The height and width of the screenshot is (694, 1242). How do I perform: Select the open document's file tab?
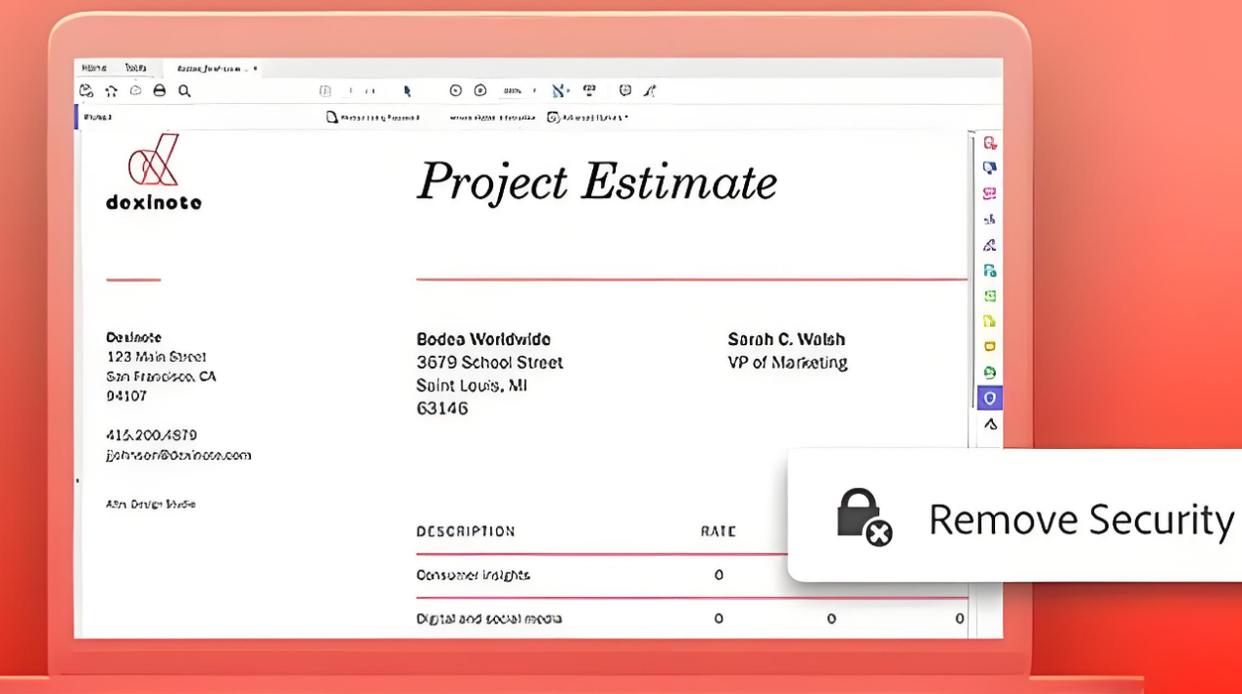click(x=215, y=68)
